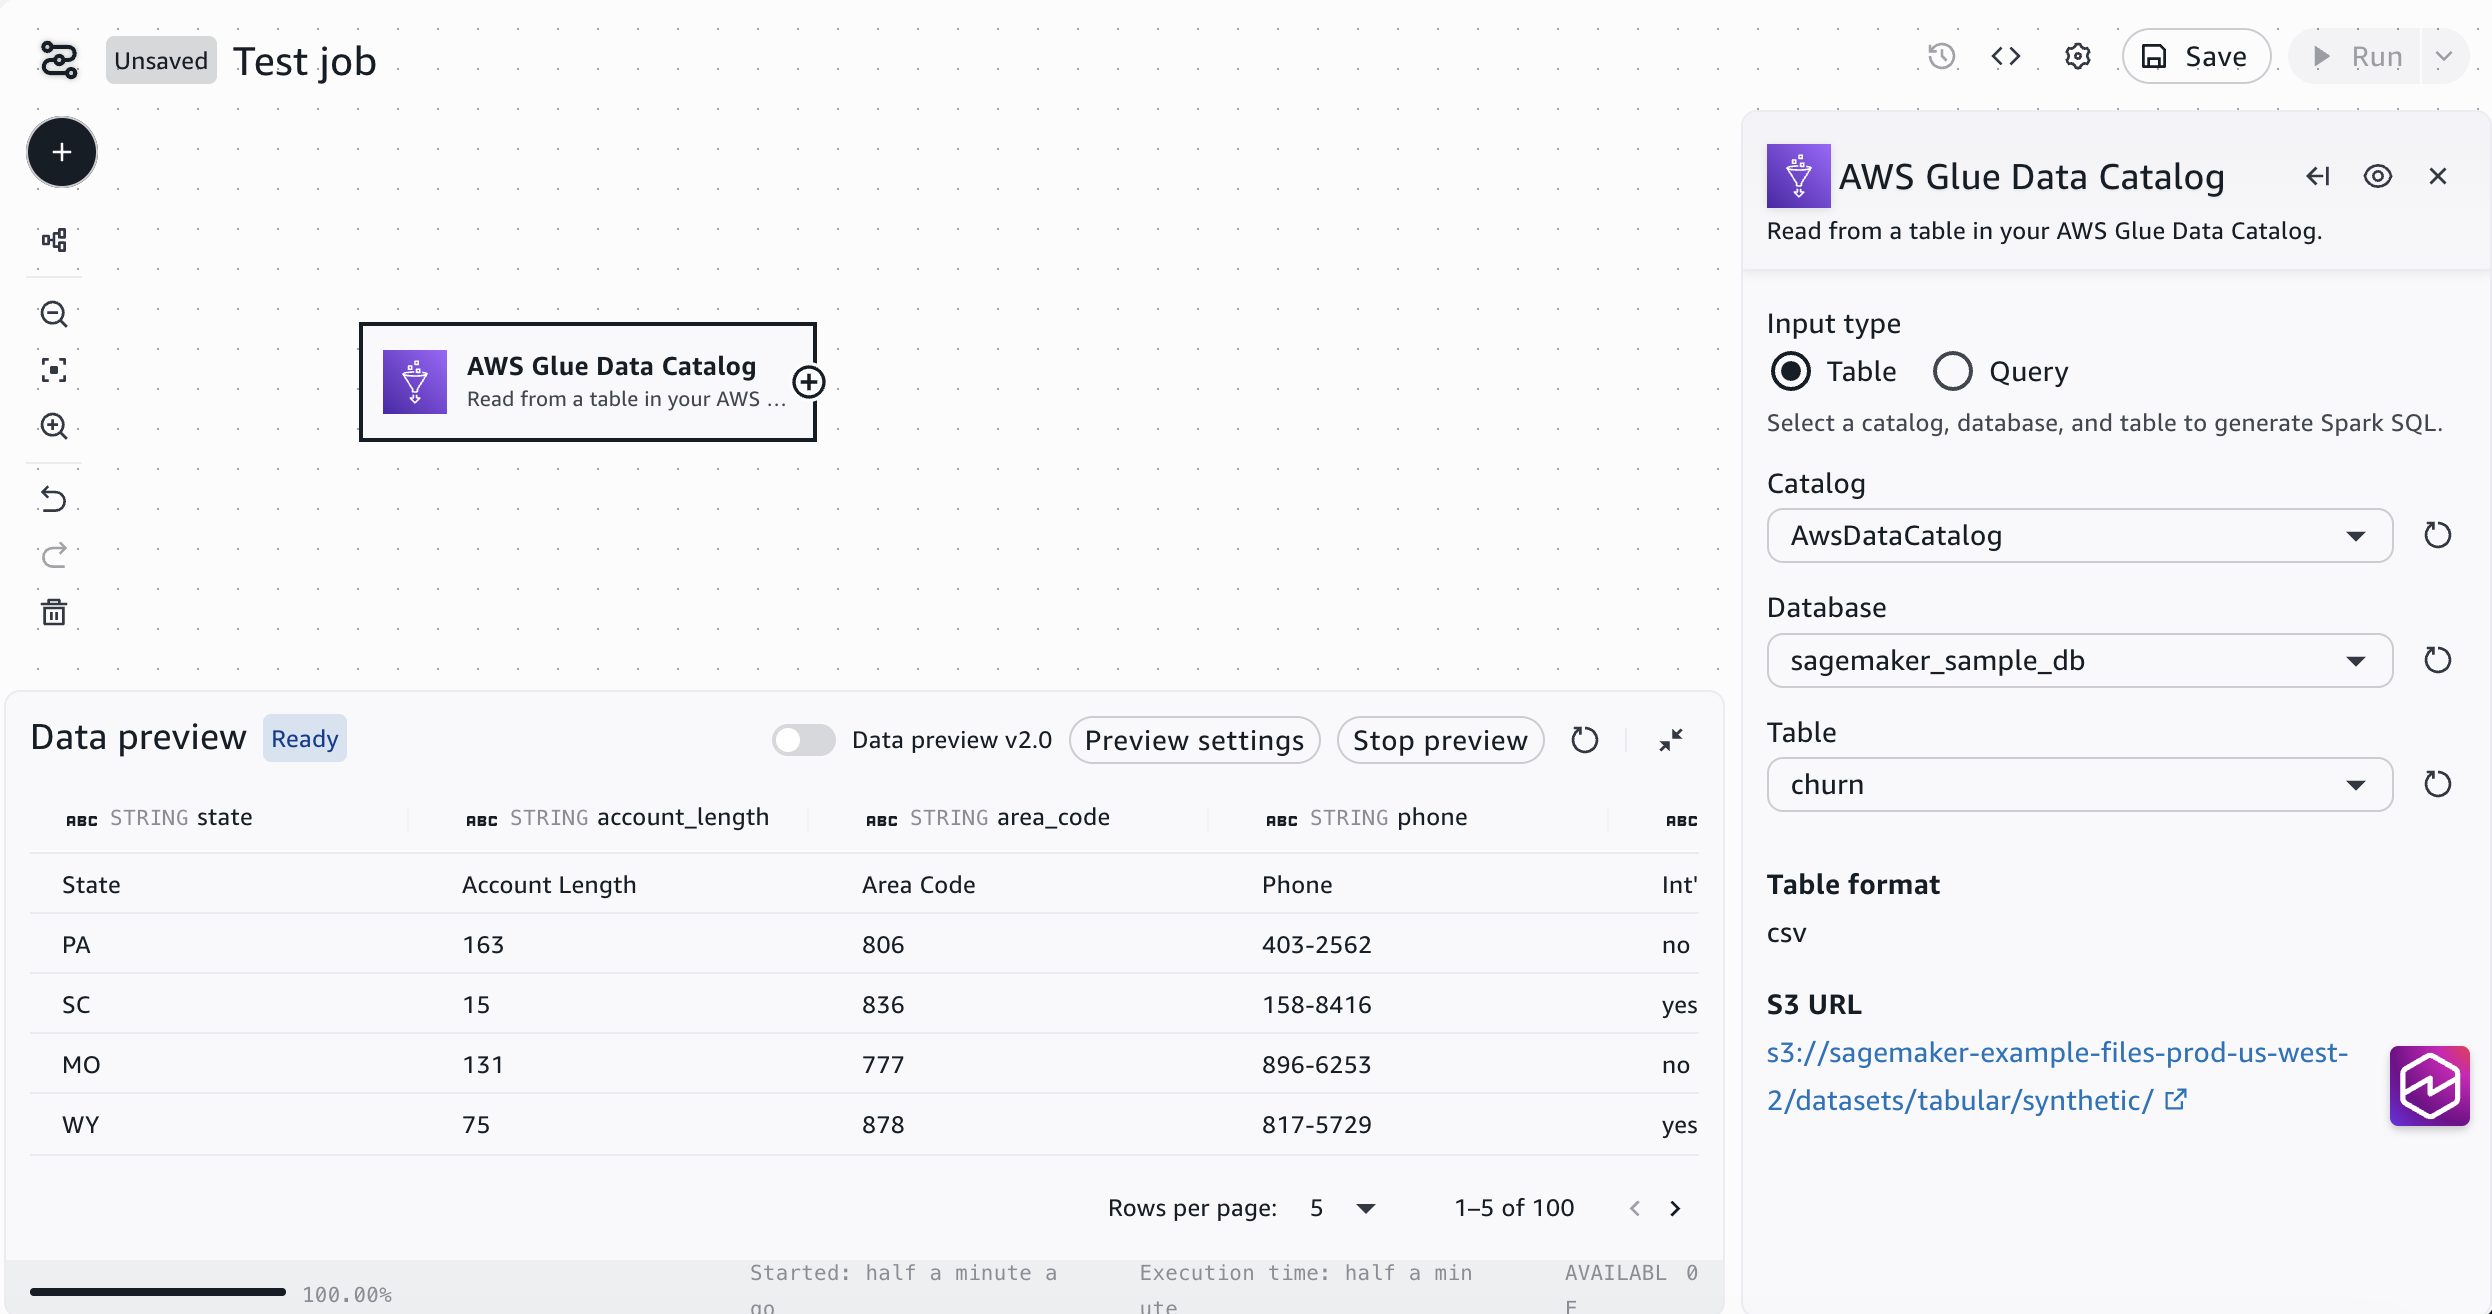2492x1314 pixels.
Task: Minimize the data preview panel
Action: [x=1671, y=740]
